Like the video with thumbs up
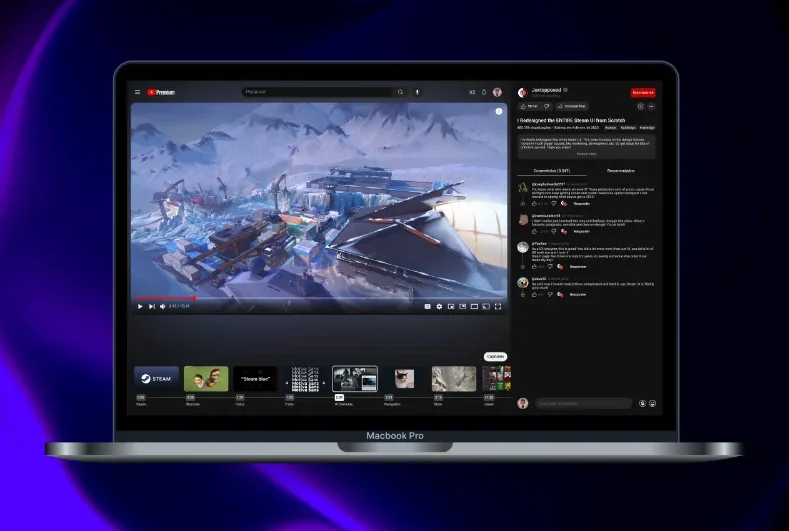The height and width of the screenshot is (531, 789). coord(528,106)
